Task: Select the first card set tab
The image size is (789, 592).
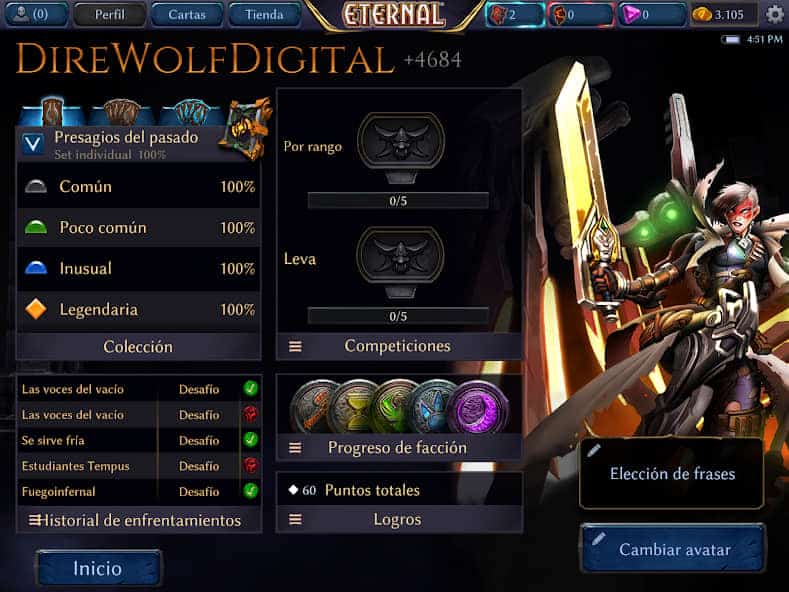Action: pyautogui.click(x=52, y=110)
